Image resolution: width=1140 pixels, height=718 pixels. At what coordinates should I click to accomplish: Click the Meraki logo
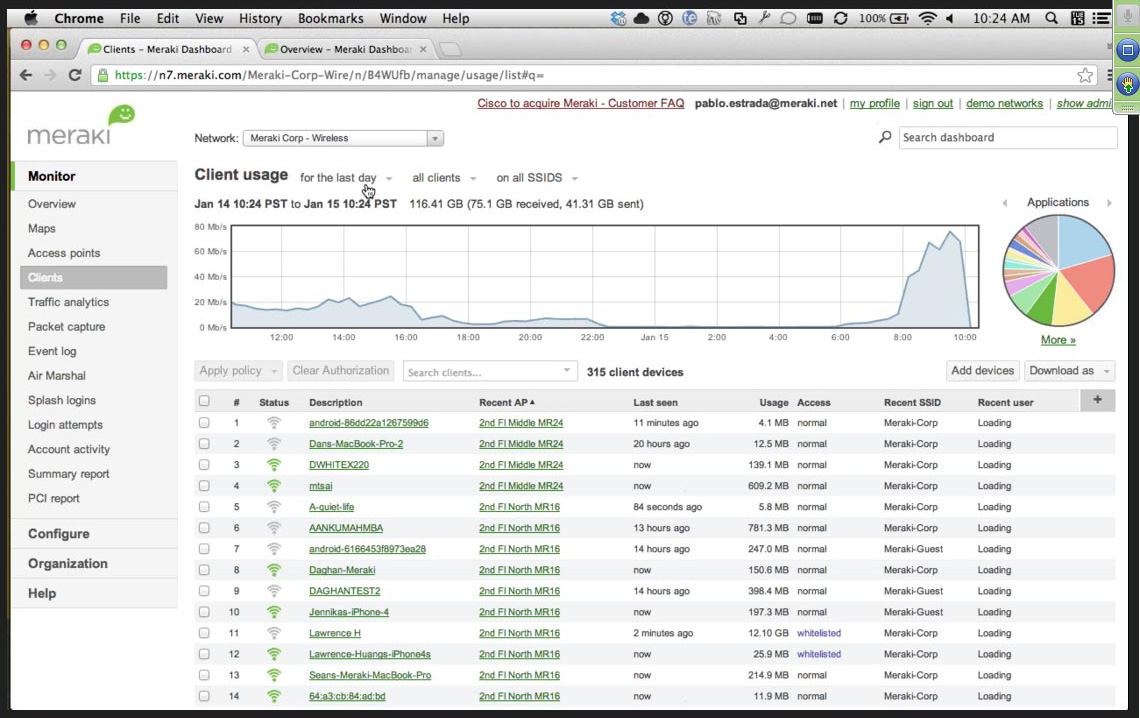pos(81,125)
